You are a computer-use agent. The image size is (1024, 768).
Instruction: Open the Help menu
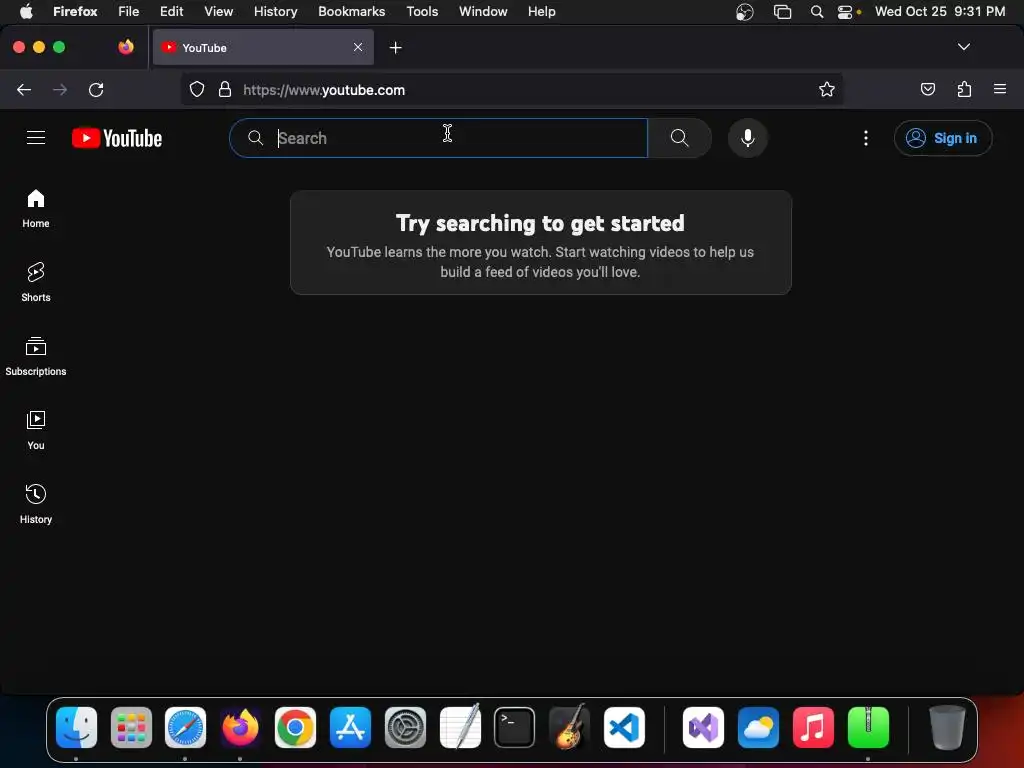[x=541, y=11]
